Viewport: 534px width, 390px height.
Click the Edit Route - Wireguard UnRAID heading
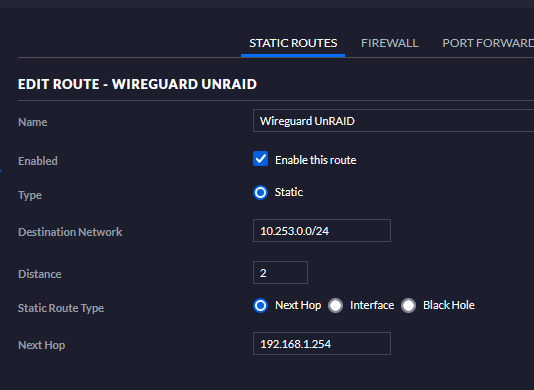point(137,84)
